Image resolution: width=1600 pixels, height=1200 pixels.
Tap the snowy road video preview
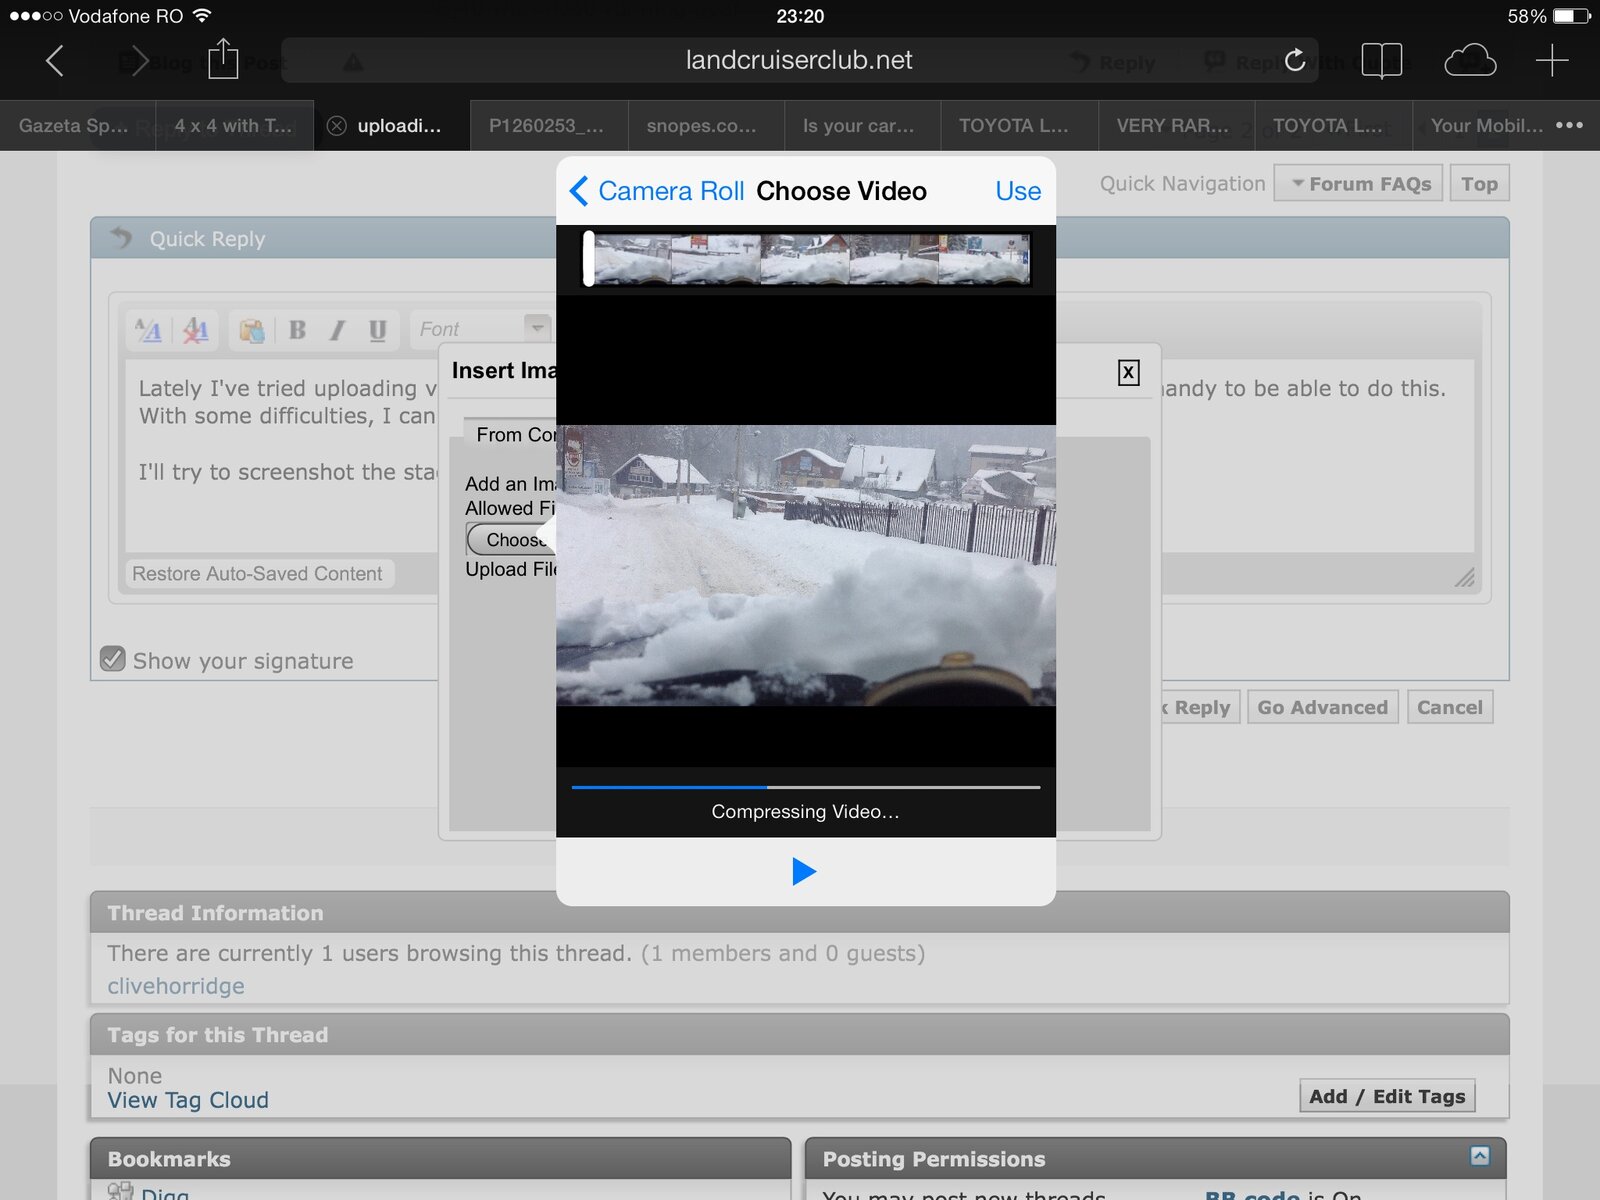pos(806,566)
